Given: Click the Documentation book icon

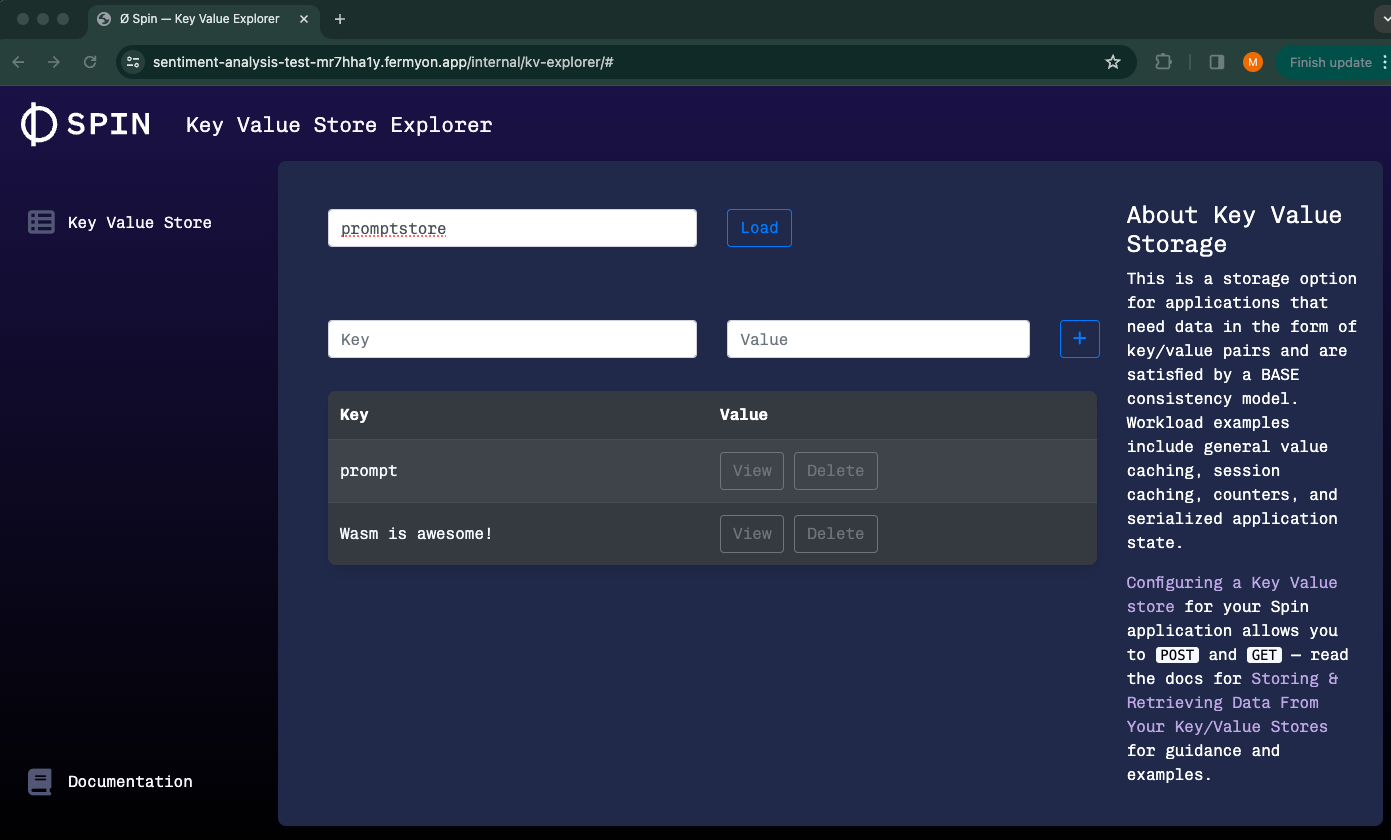Looking at the screenshot, I should (40, 781).
